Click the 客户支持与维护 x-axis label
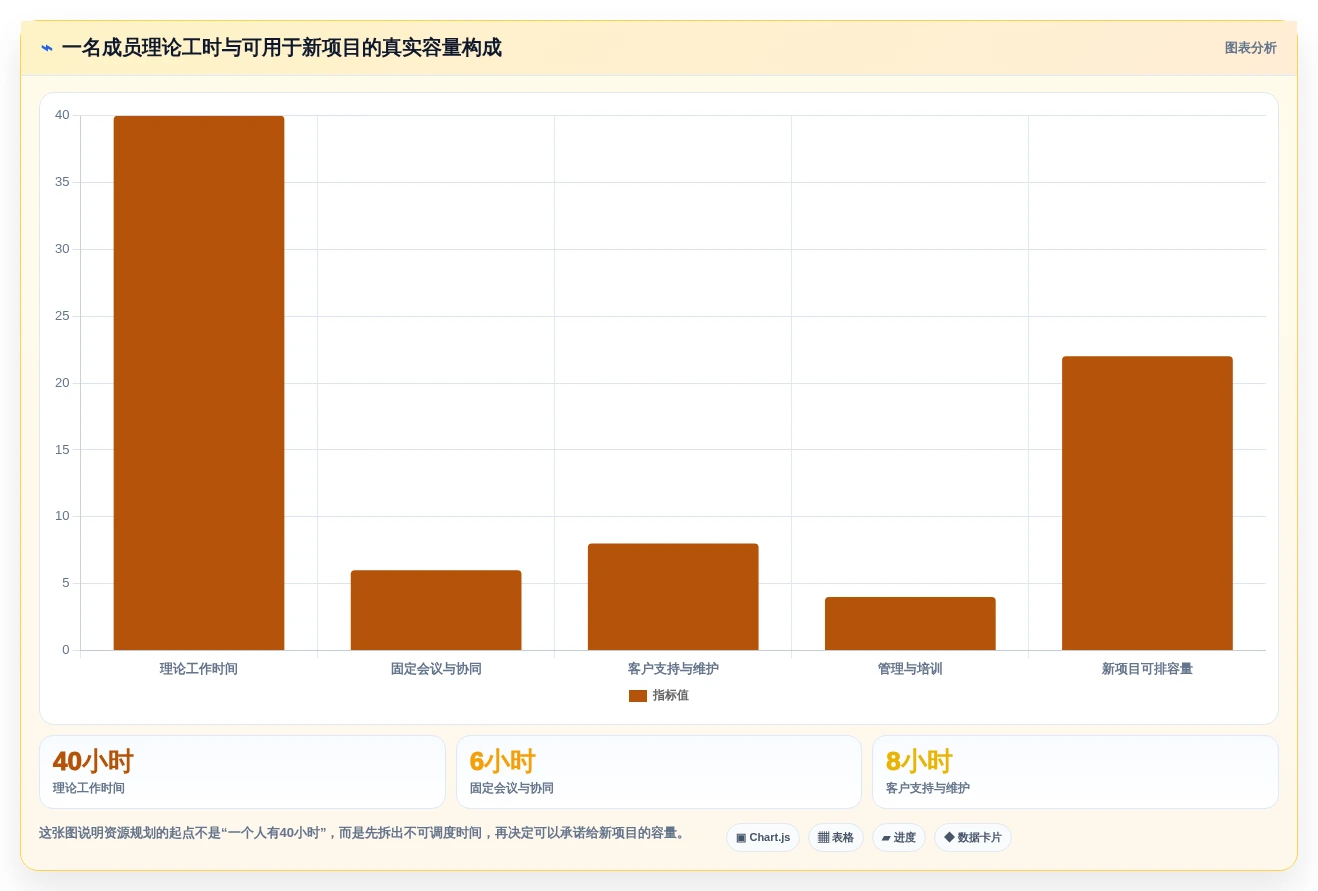This screenshot has width=1318, height=891. coord(673,669)
